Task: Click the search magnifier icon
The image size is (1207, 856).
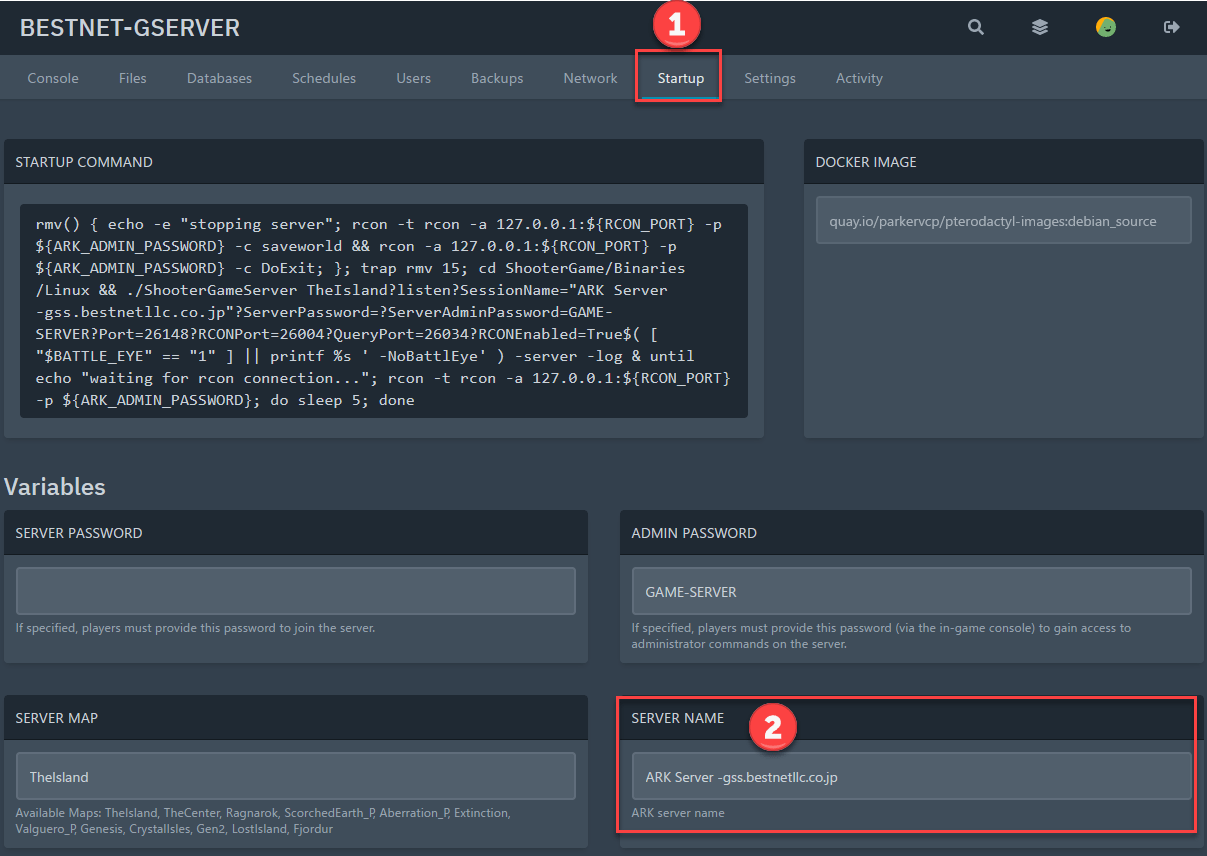Action: point(975,28)
